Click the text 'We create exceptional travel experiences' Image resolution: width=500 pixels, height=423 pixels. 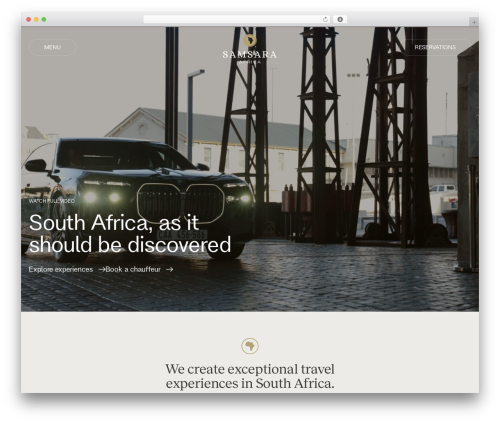point(250,376)
